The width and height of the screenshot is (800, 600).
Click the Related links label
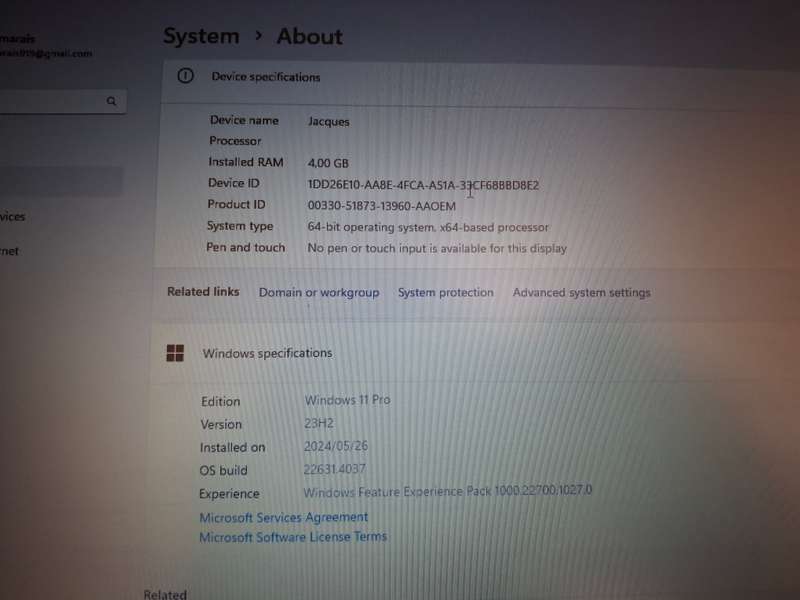pos(203,292)
